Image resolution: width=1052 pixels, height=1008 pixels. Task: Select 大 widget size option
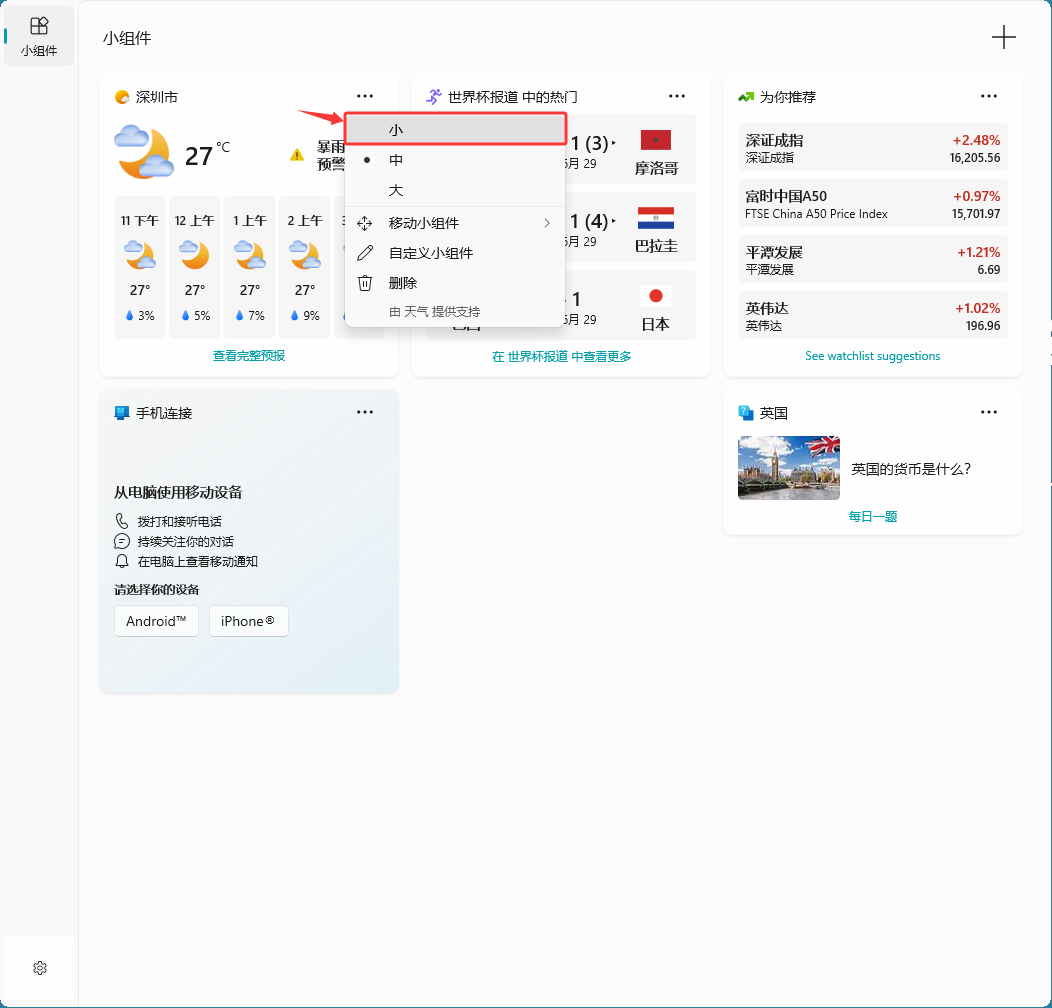(456, 190)
